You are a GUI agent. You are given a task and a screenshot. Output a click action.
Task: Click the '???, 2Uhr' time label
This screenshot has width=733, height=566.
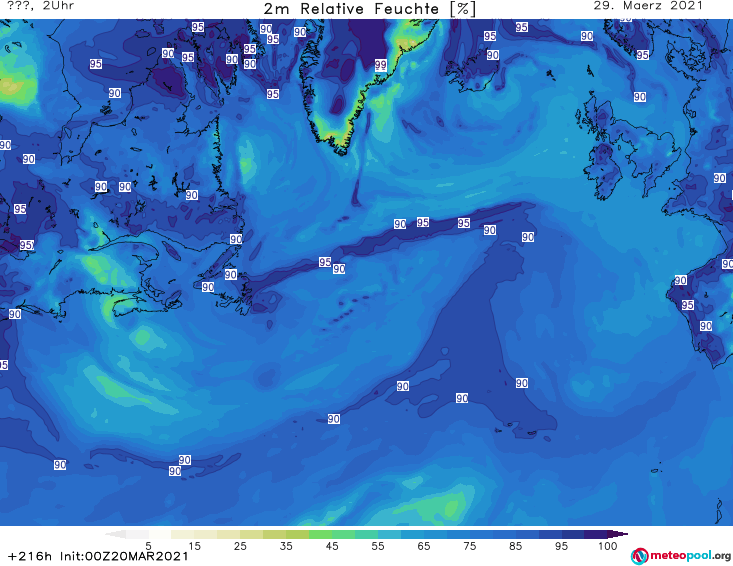pyautogui.click(x=41, y=6)
